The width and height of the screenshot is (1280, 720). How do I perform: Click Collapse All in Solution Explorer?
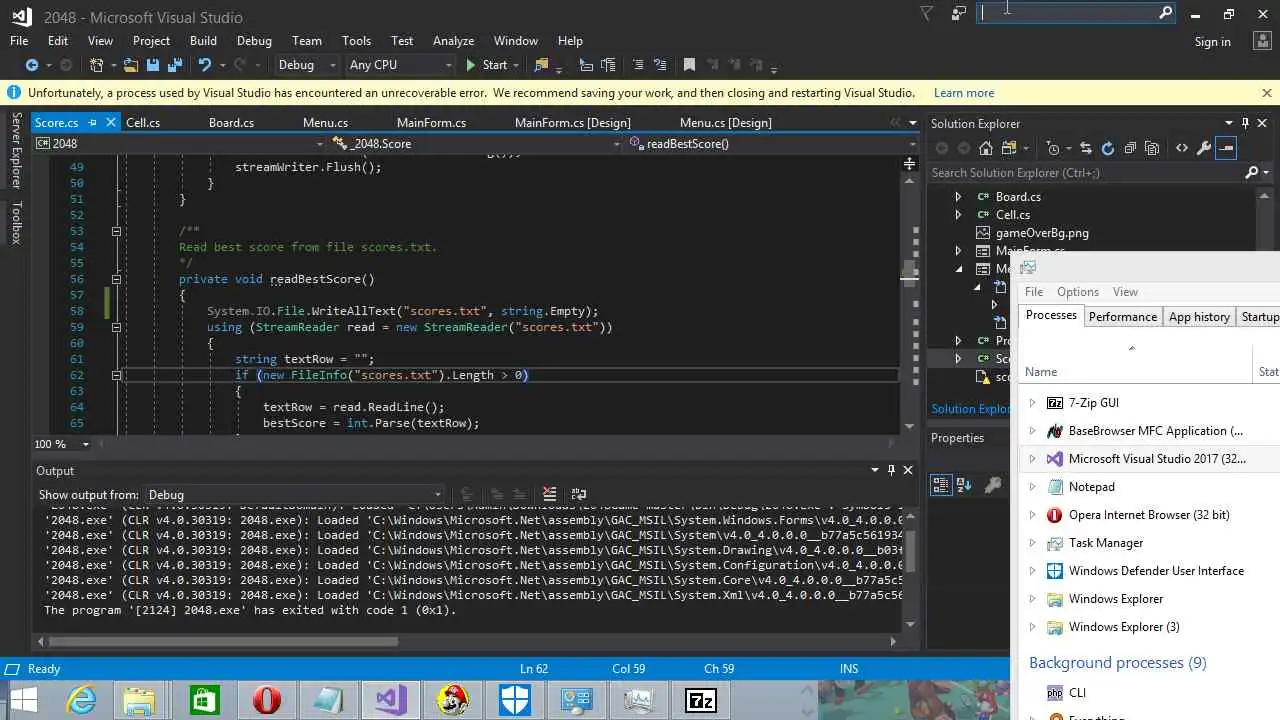(x=1130, y=148)
